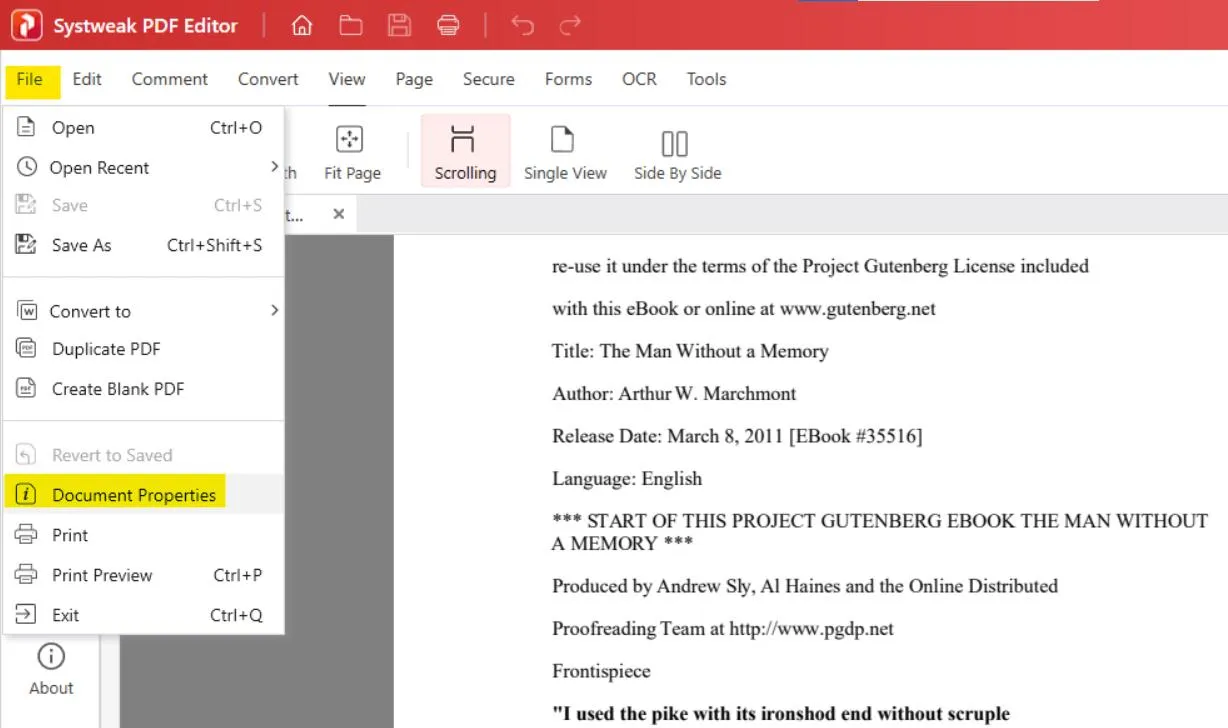This screenshot has height=728, width=1228.
Task: Open the Tools menu
Action: [x=706, y=79]
